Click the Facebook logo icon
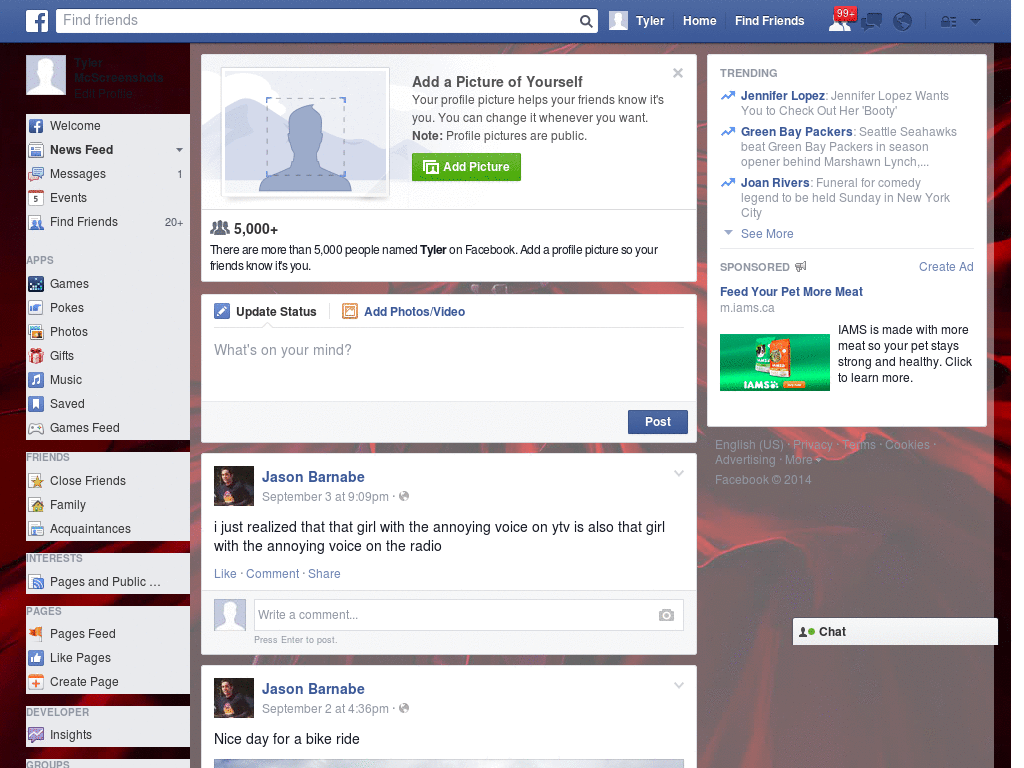 point(37,21)
